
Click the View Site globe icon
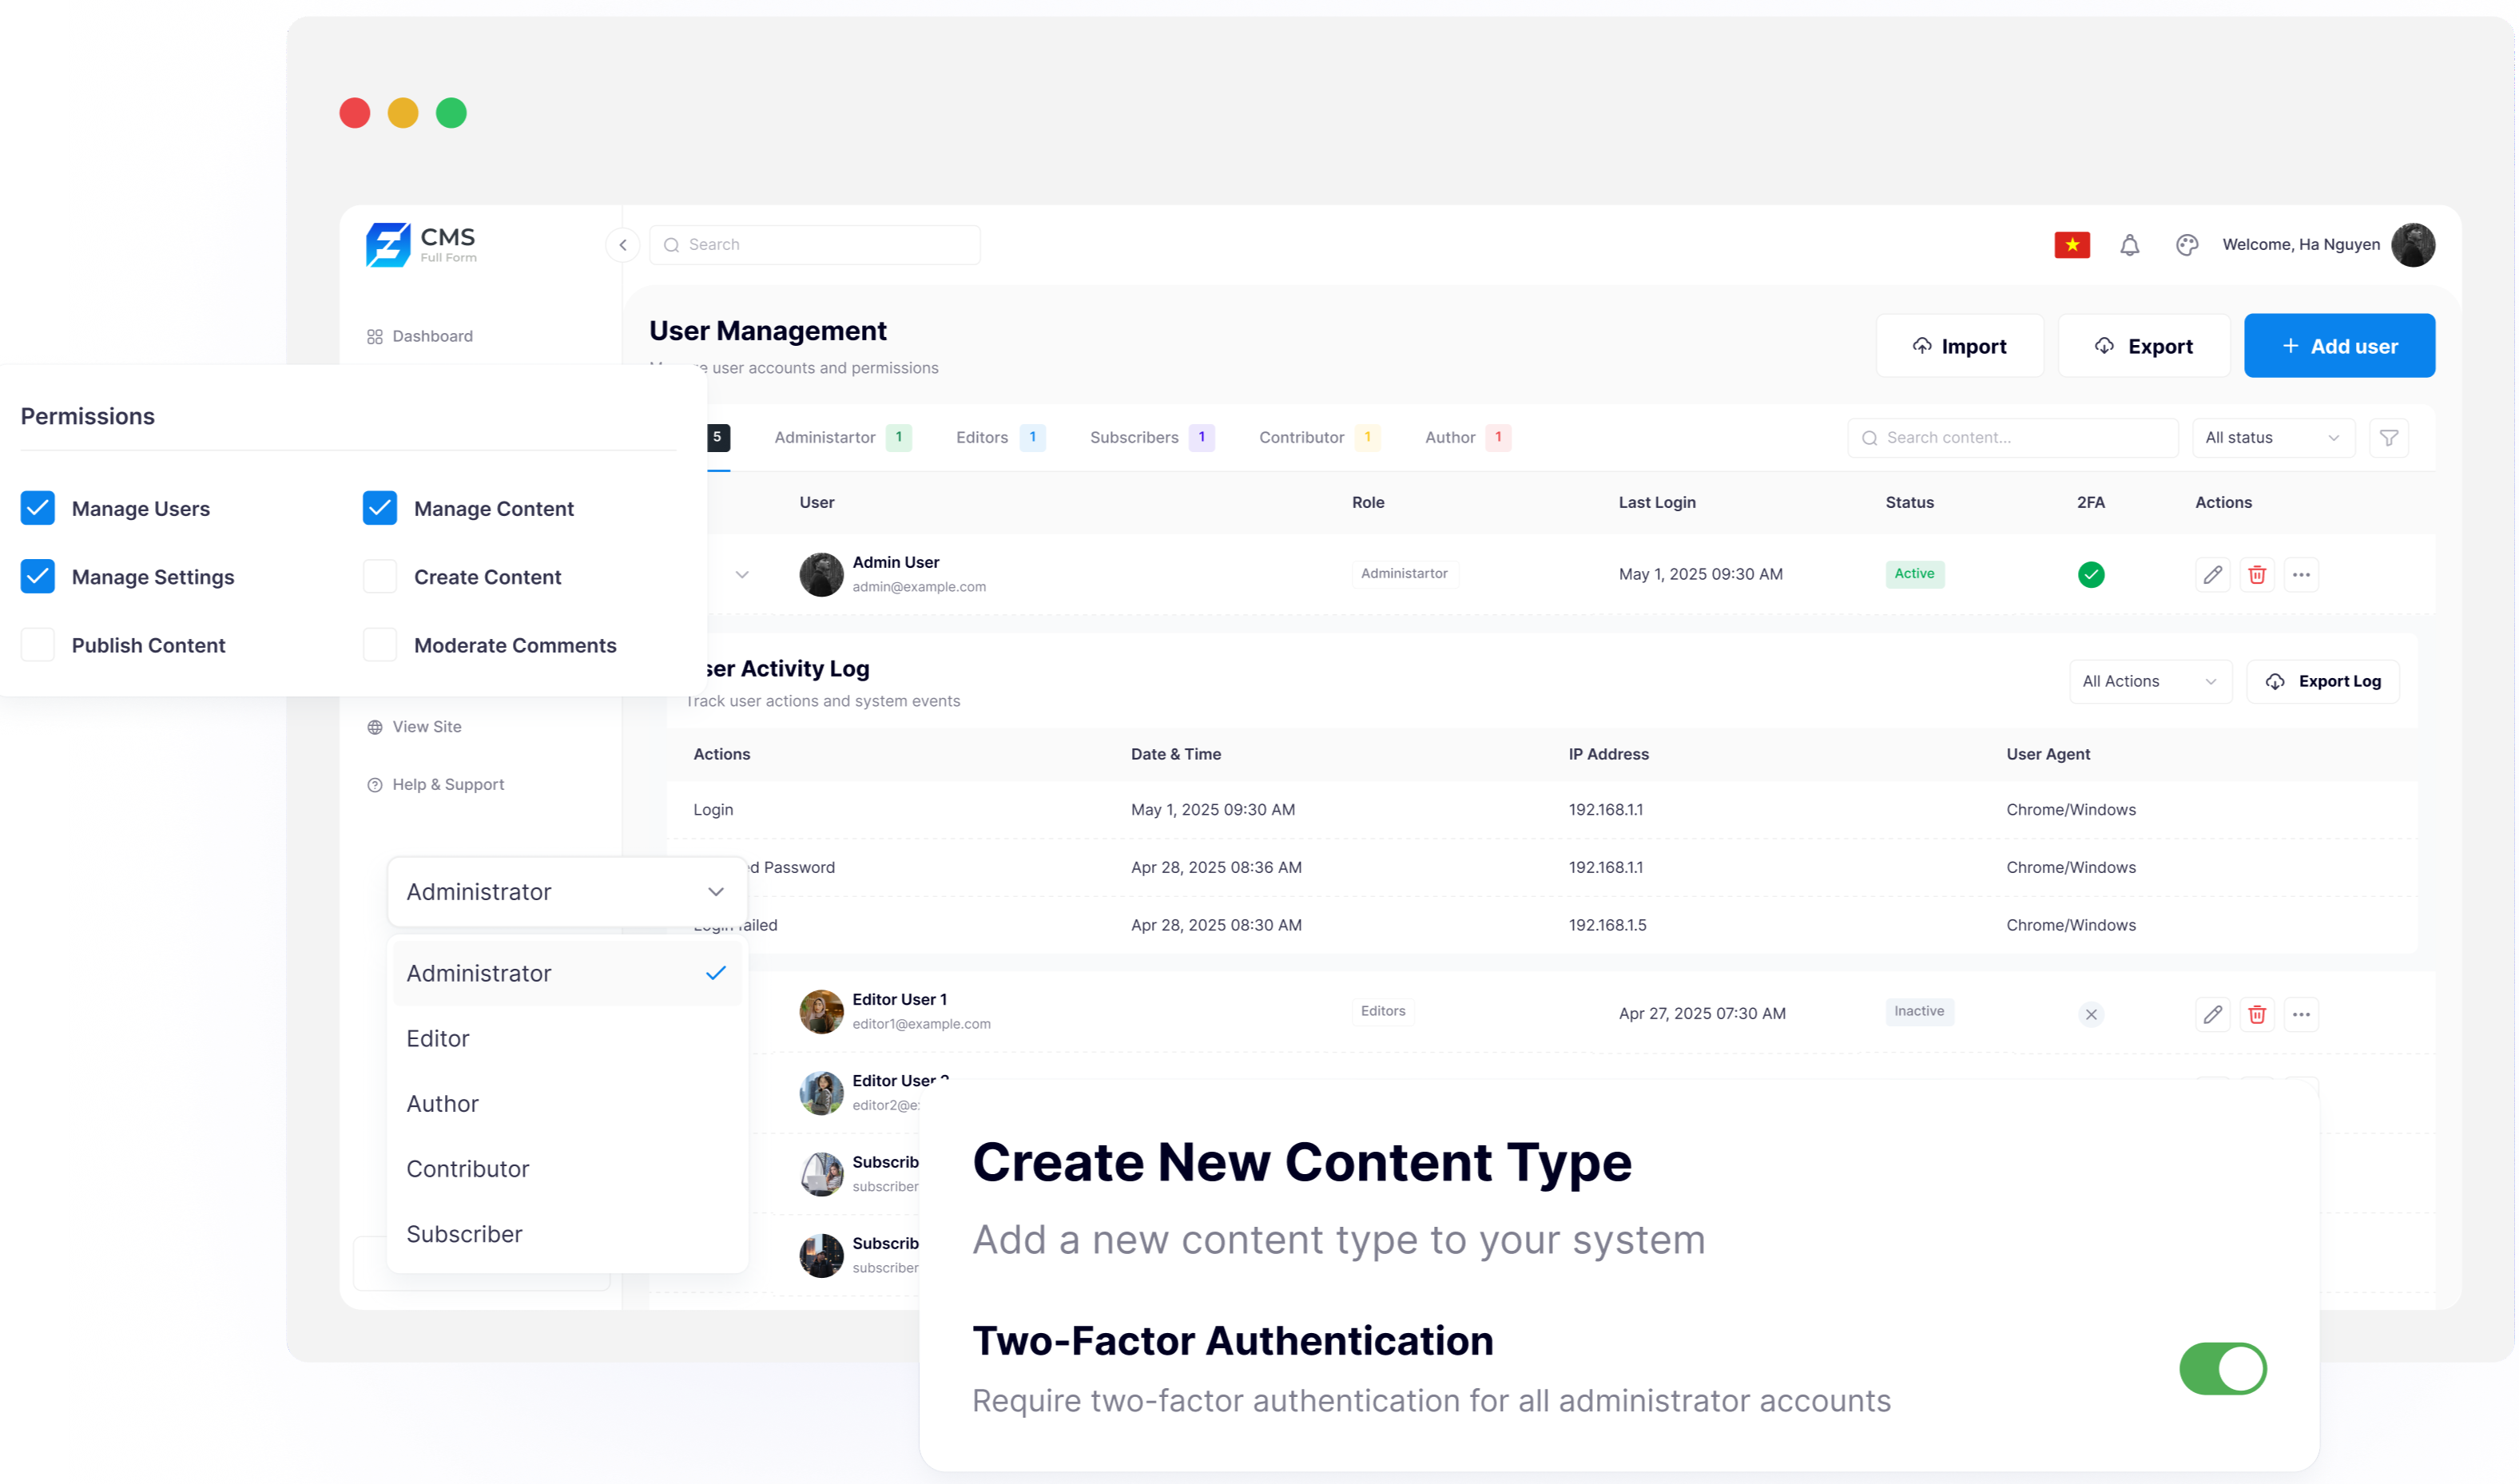375,728
